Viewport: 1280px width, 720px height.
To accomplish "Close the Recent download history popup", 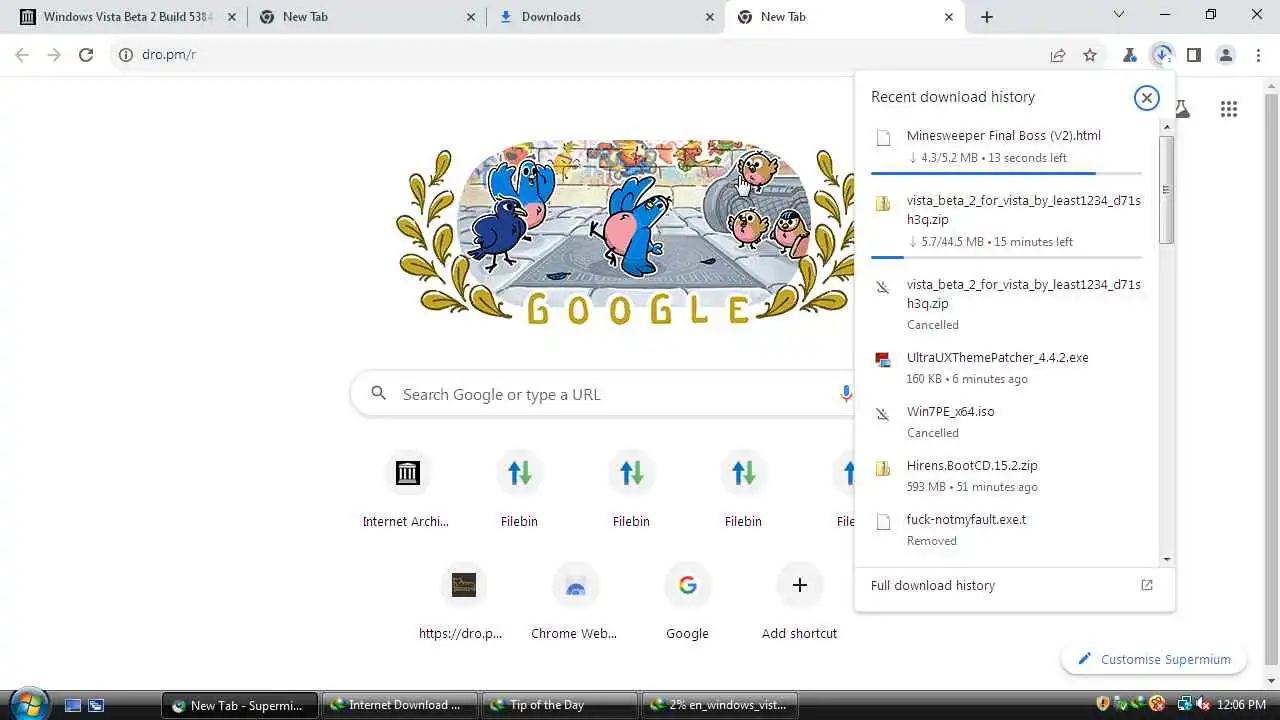I will tap(1146, 97).
